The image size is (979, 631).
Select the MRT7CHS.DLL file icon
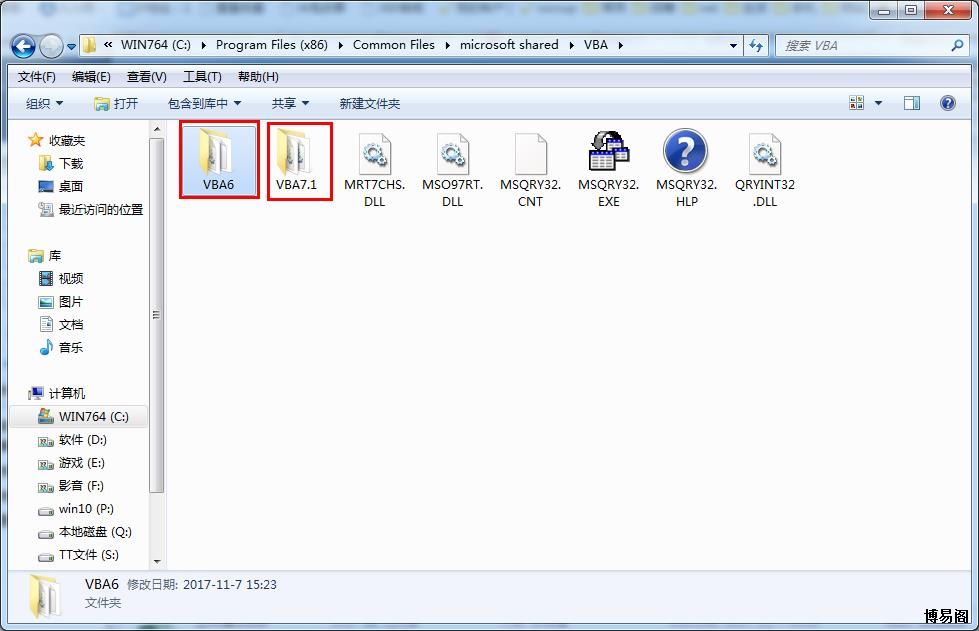click(375, 153)
